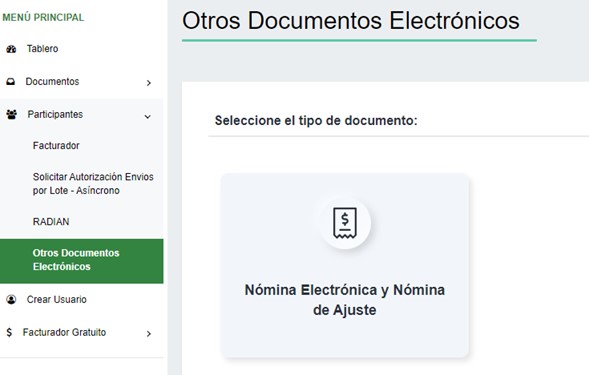
Task: Click the Participantes group icon
Action: click(x=12, y=114)
